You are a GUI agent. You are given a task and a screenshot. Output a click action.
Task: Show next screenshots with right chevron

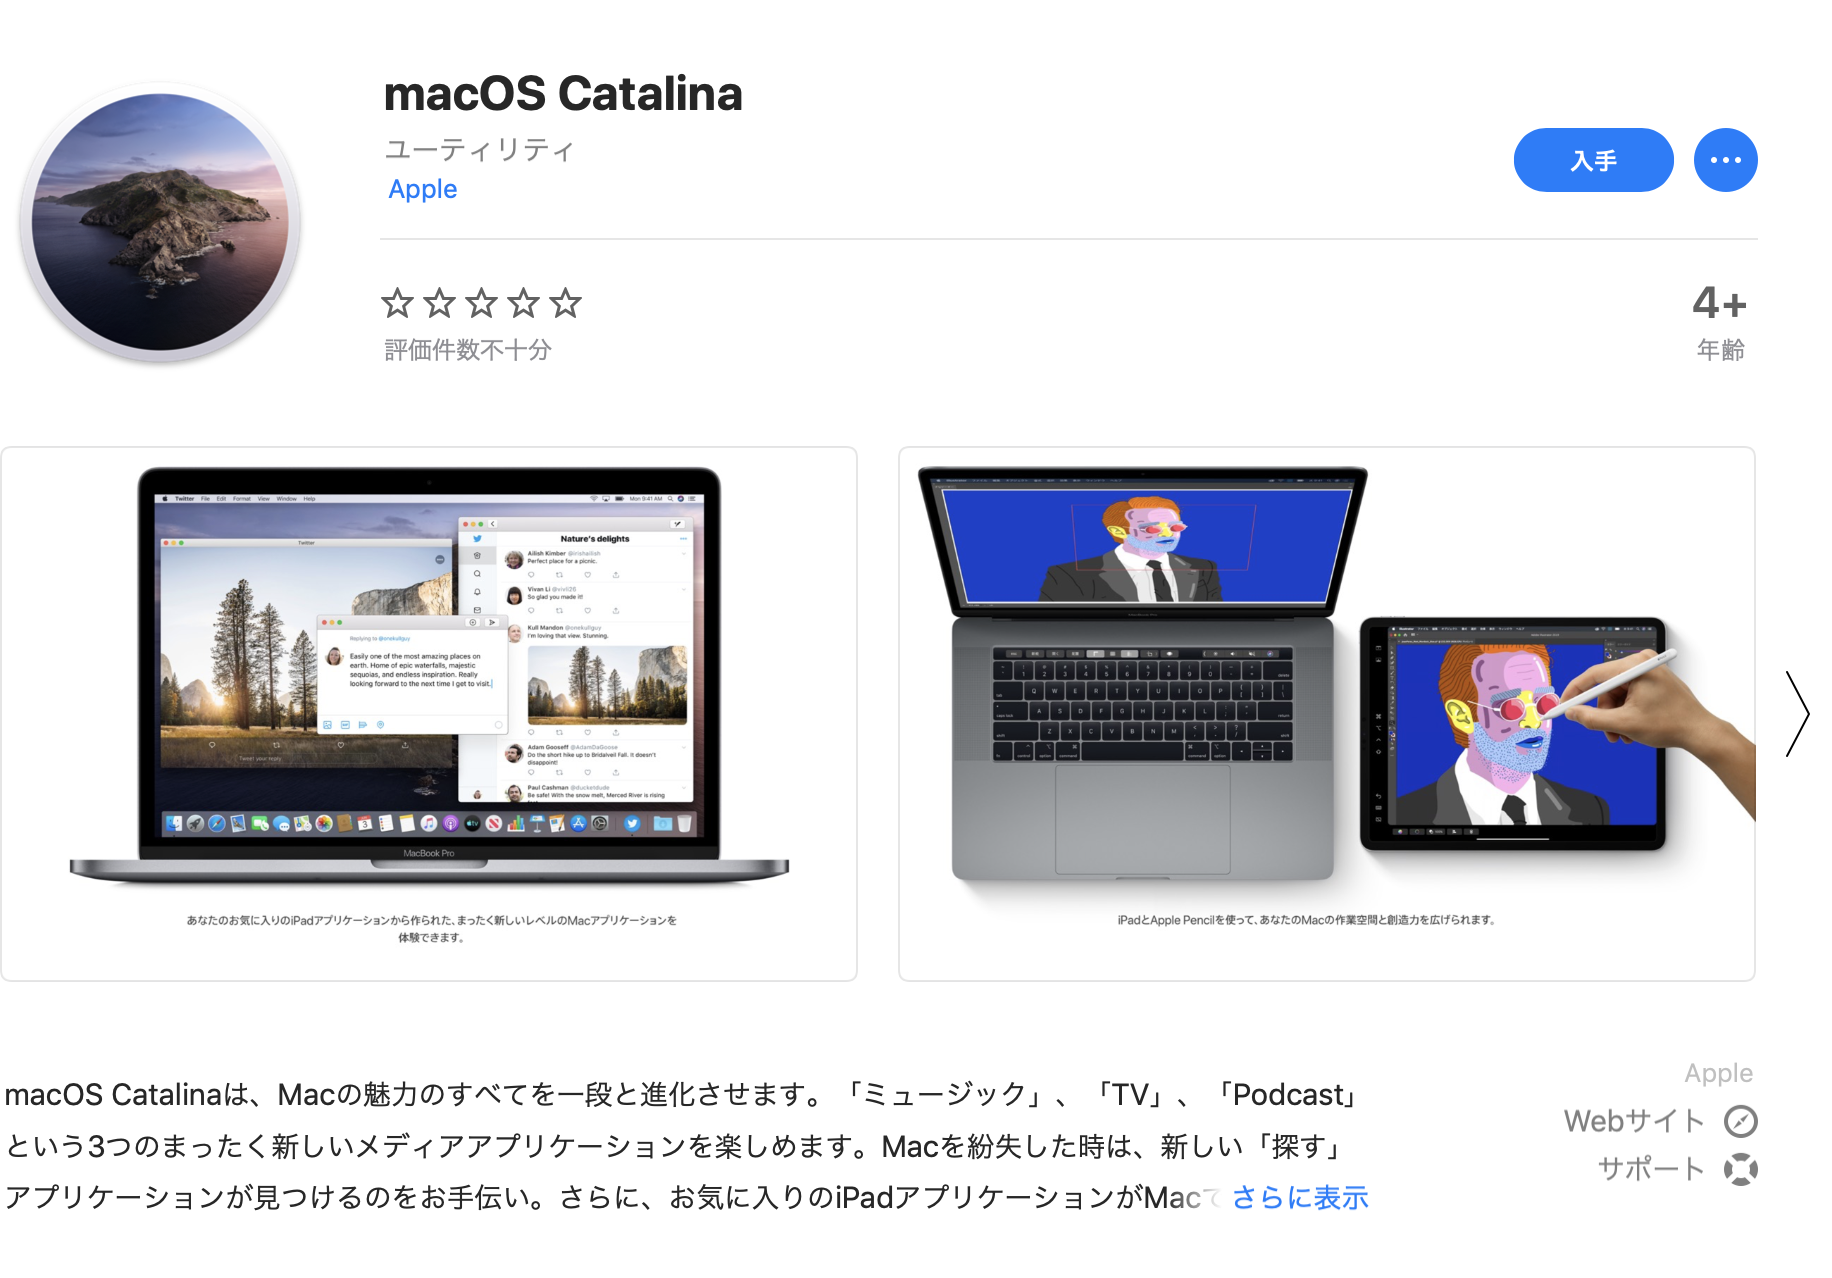click(1797, 714)
